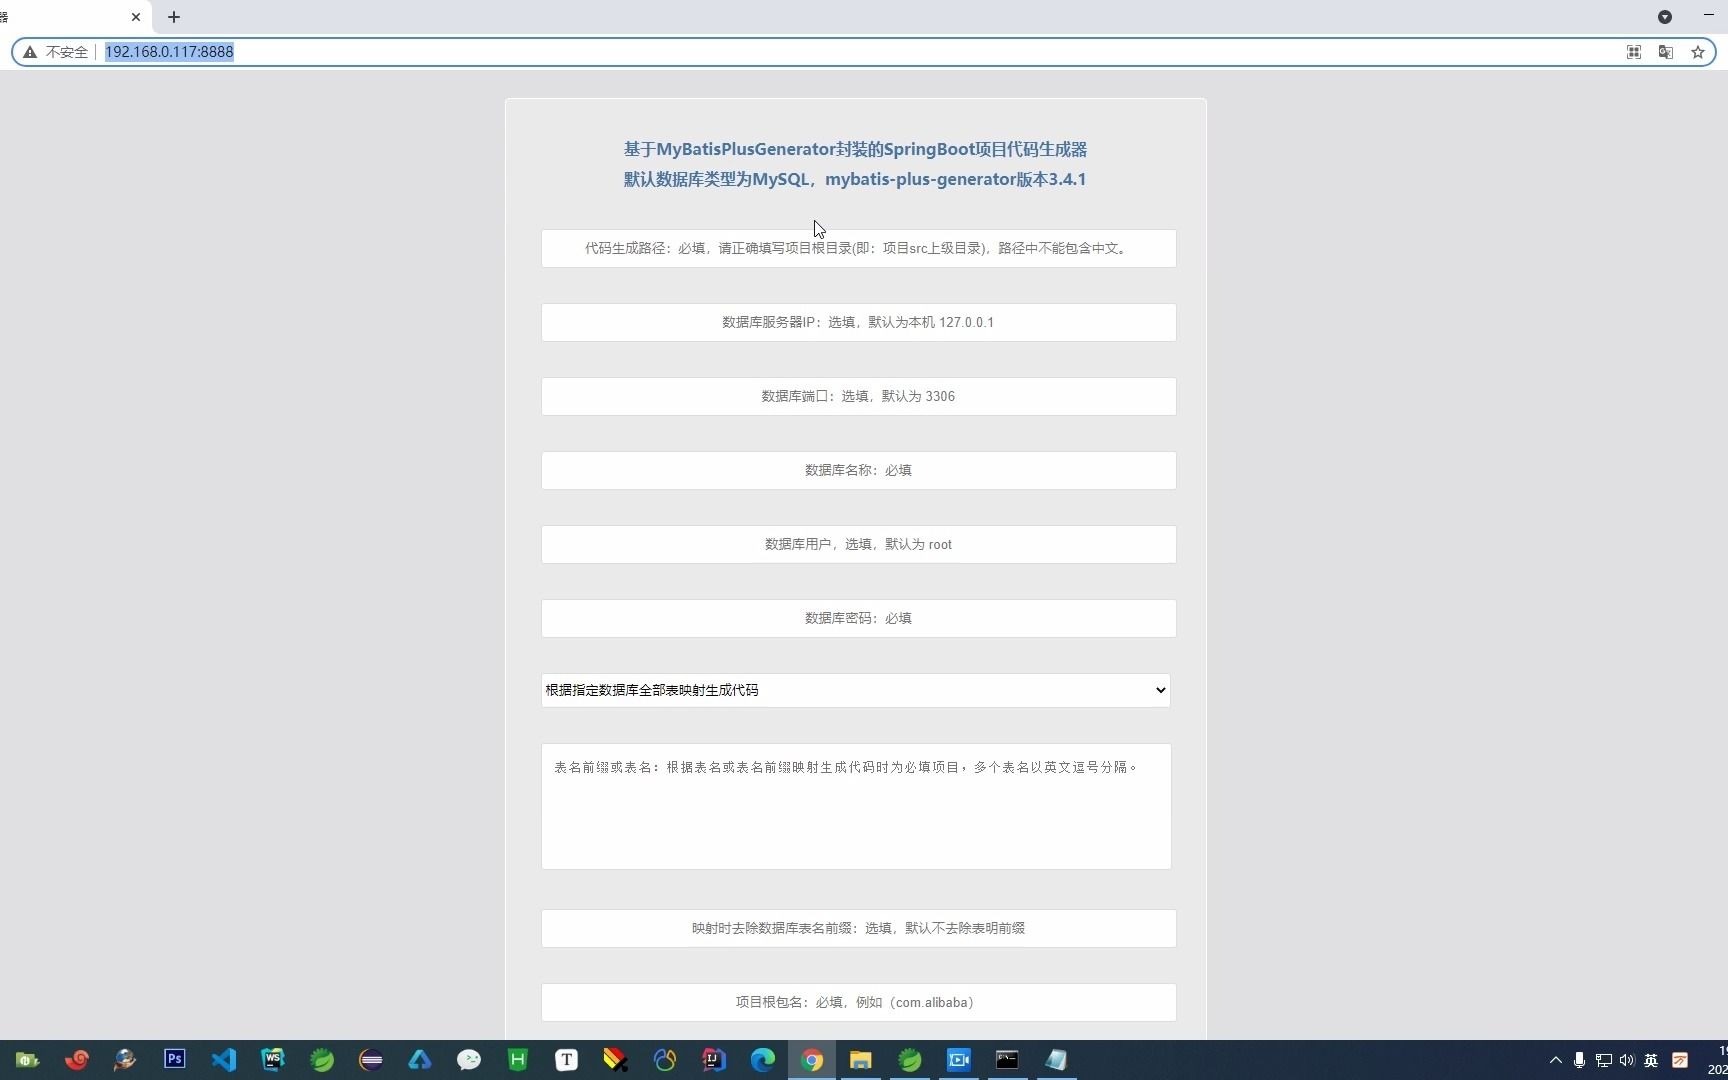1728x1080 pixels.
Task: Open Microsoft Edge from the taskbar
Action: (763, 1059)
